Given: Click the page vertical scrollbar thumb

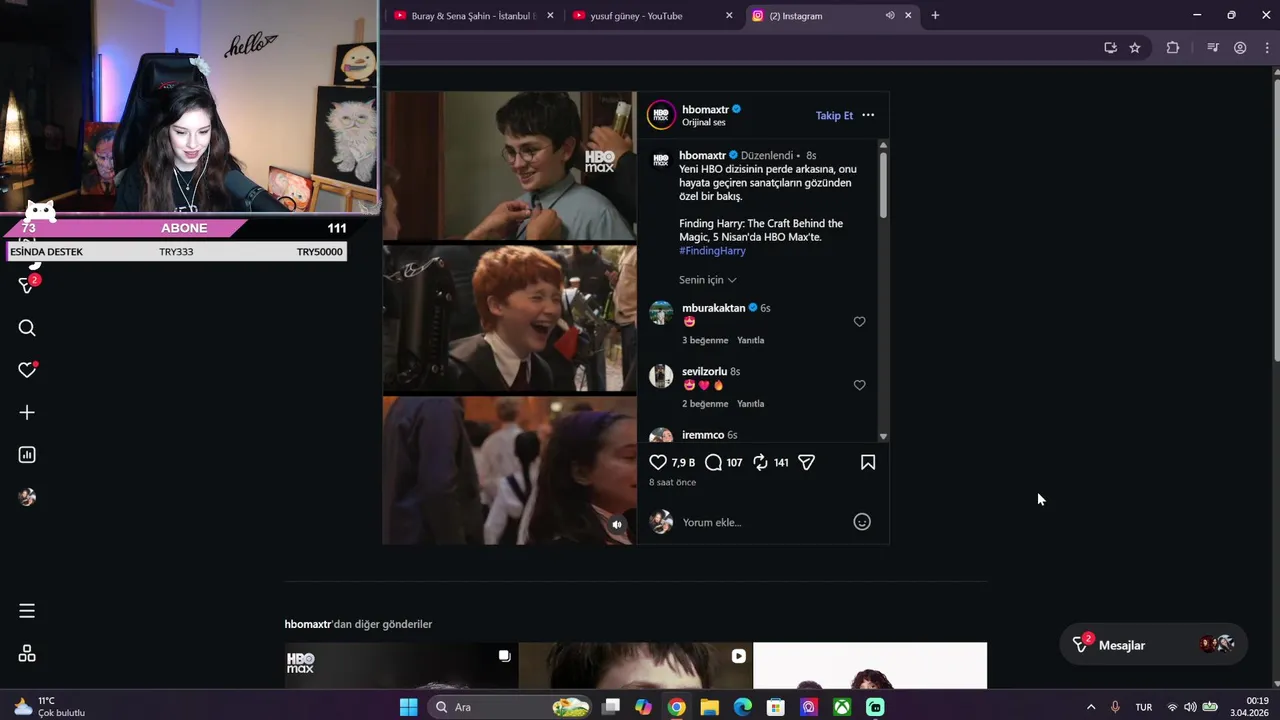Looking at the screenshot, I should [x=1275, y=219].
